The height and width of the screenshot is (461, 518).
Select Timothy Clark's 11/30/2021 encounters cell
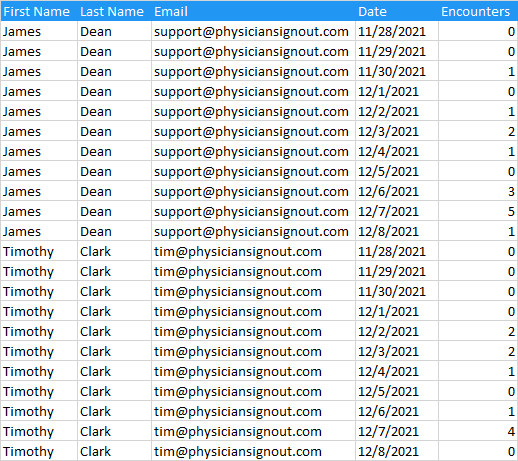point(478,292)
